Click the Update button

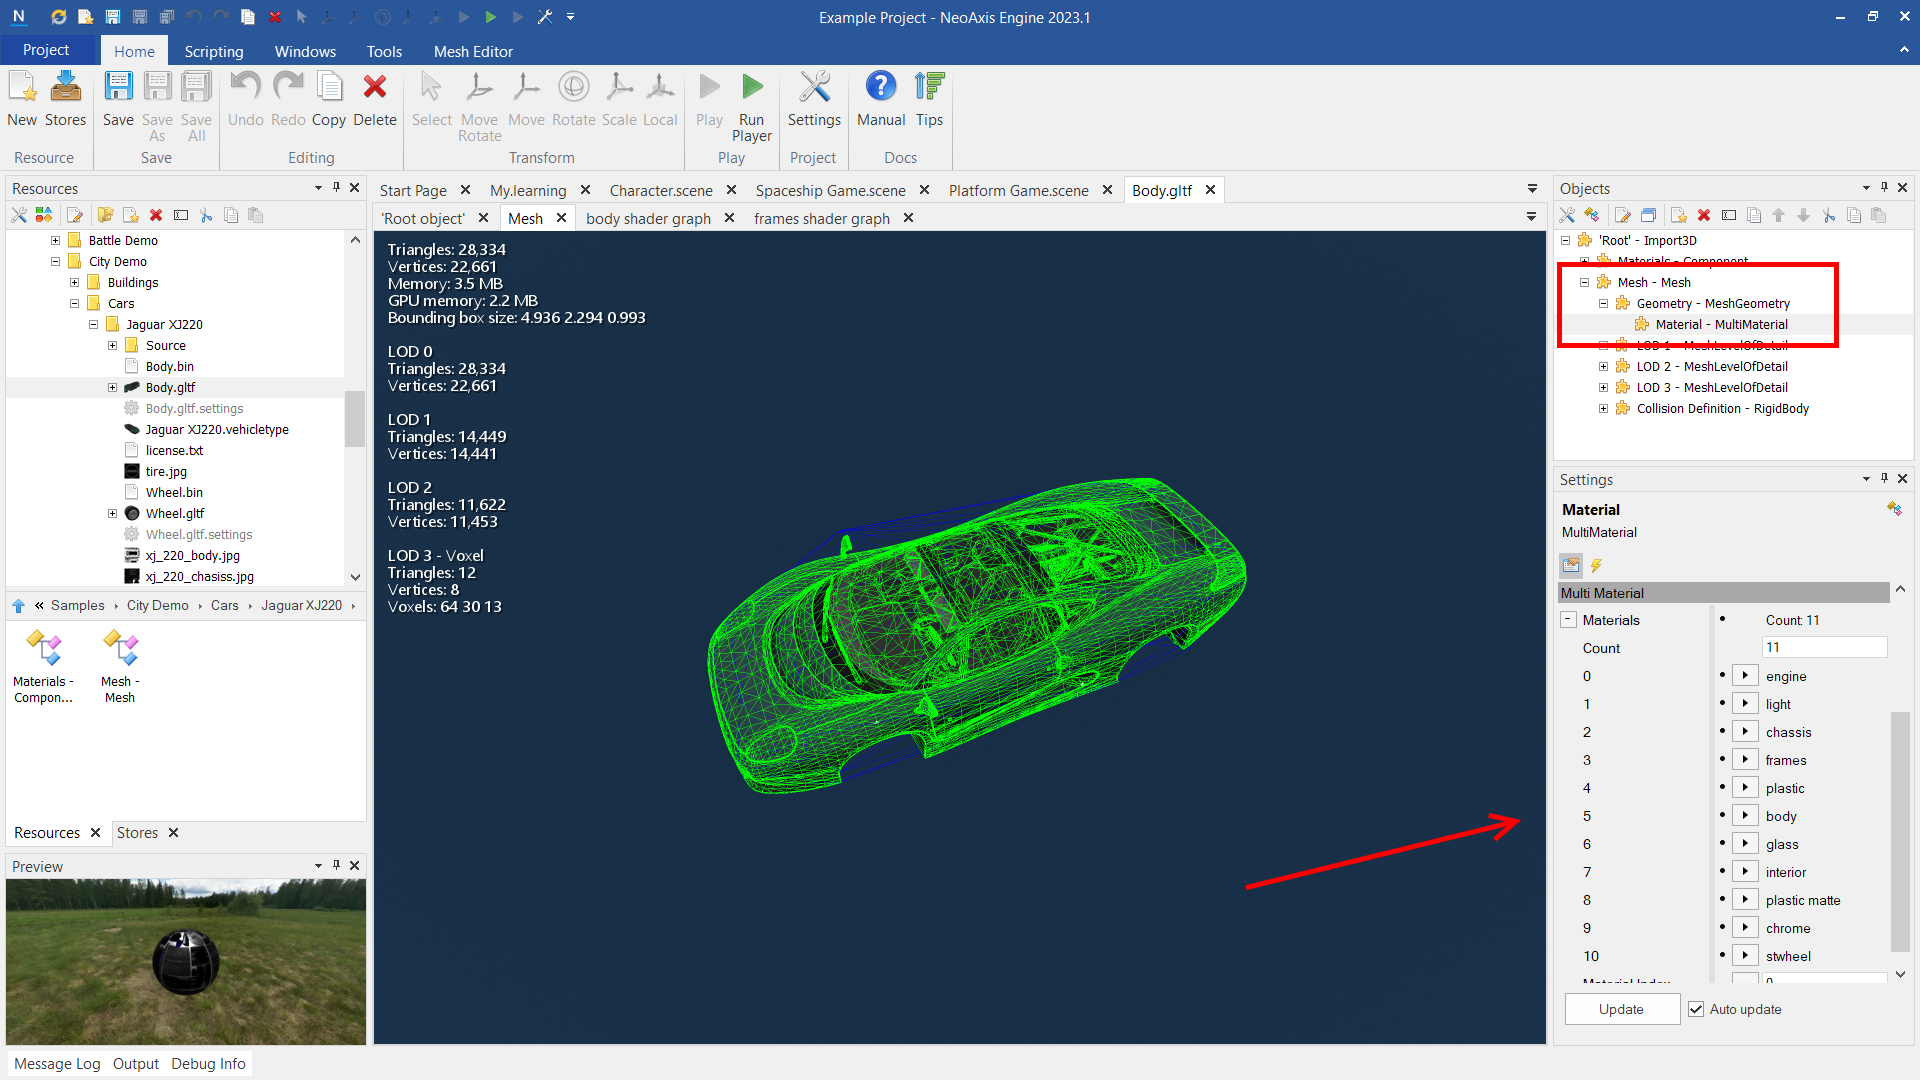pyautogui.click(x=1621, y=1009)
